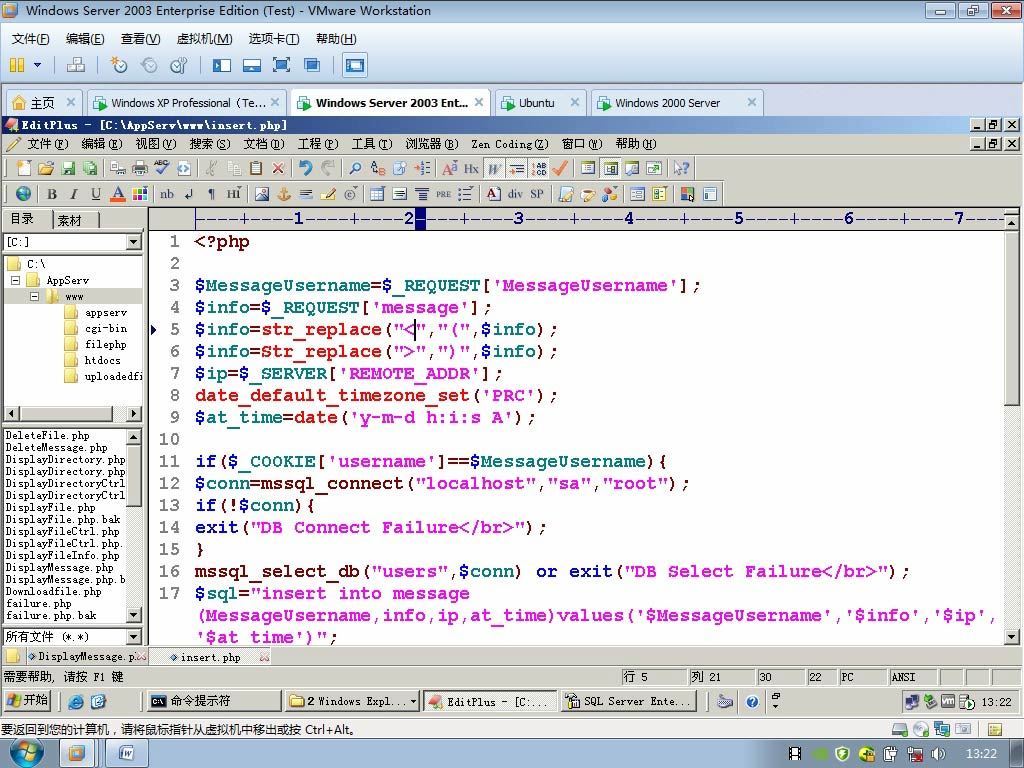Viewport: 1024px width, 768px height.
Task: Select DeleteFile.php in the file list
Action: pos(48,436)
